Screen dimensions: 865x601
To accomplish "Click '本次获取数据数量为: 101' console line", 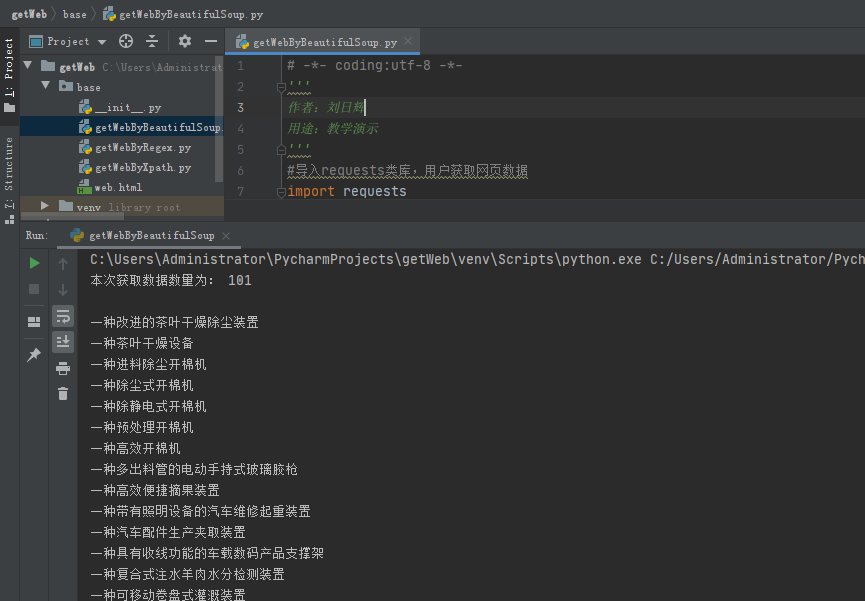I will coord(171,280).
